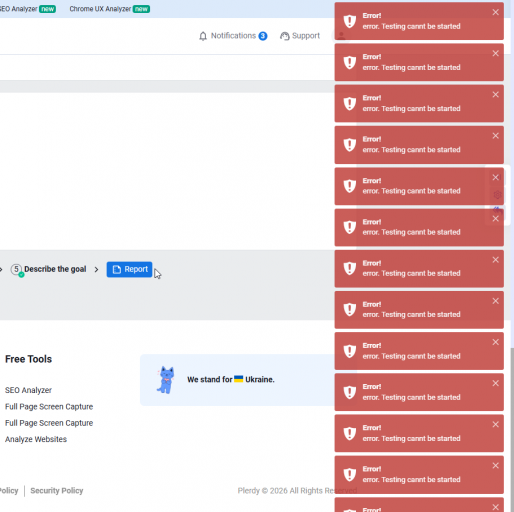The height and width of the screenshot is (512, 514).
Task: Click the Notifications count badge showing 3
Action: click(x=263, y=36)
